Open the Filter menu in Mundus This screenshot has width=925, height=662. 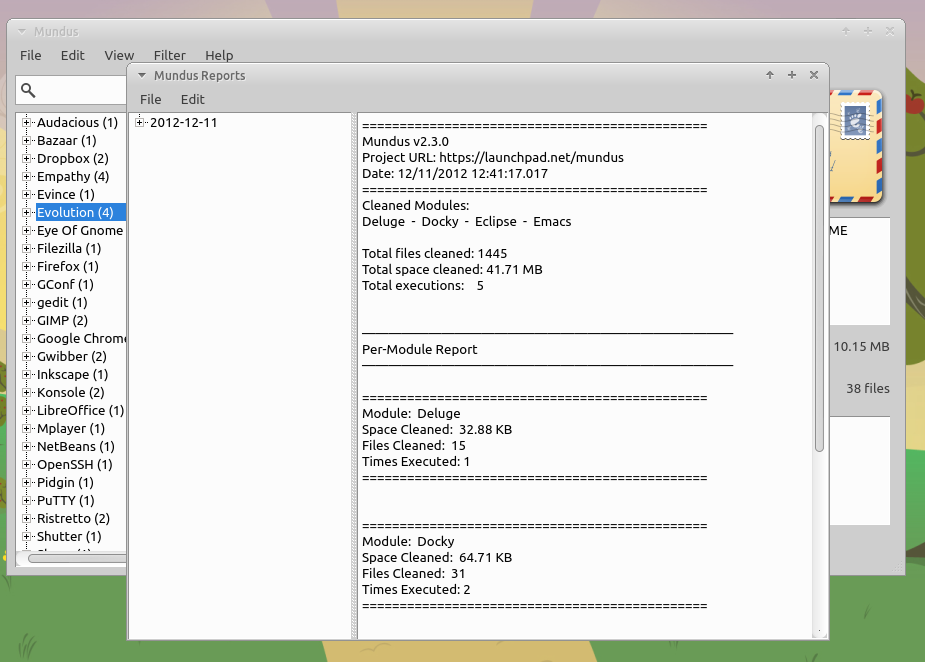[x=169, y=55]
